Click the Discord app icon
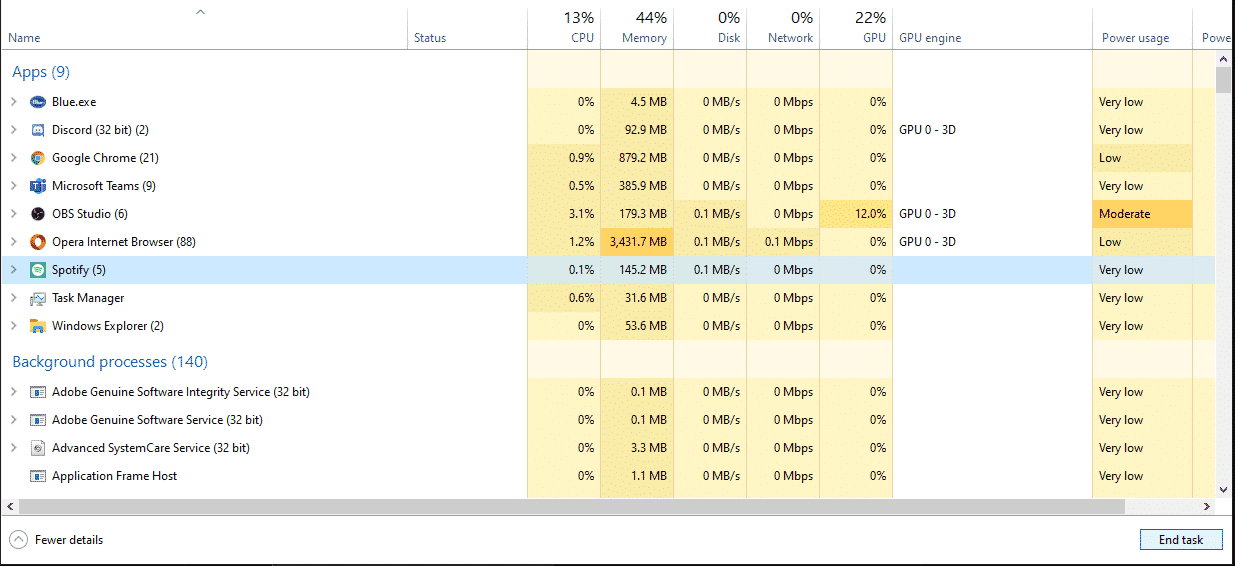 (x=38, y=130)
